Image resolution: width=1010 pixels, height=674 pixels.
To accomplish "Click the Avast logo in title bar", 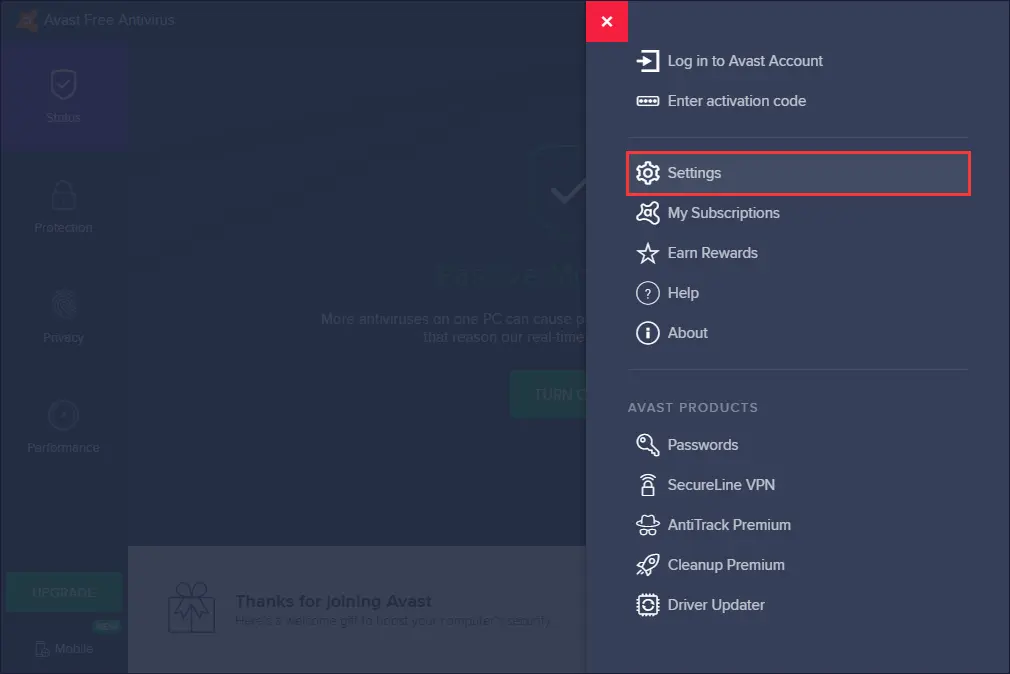I will pos(26,20).
